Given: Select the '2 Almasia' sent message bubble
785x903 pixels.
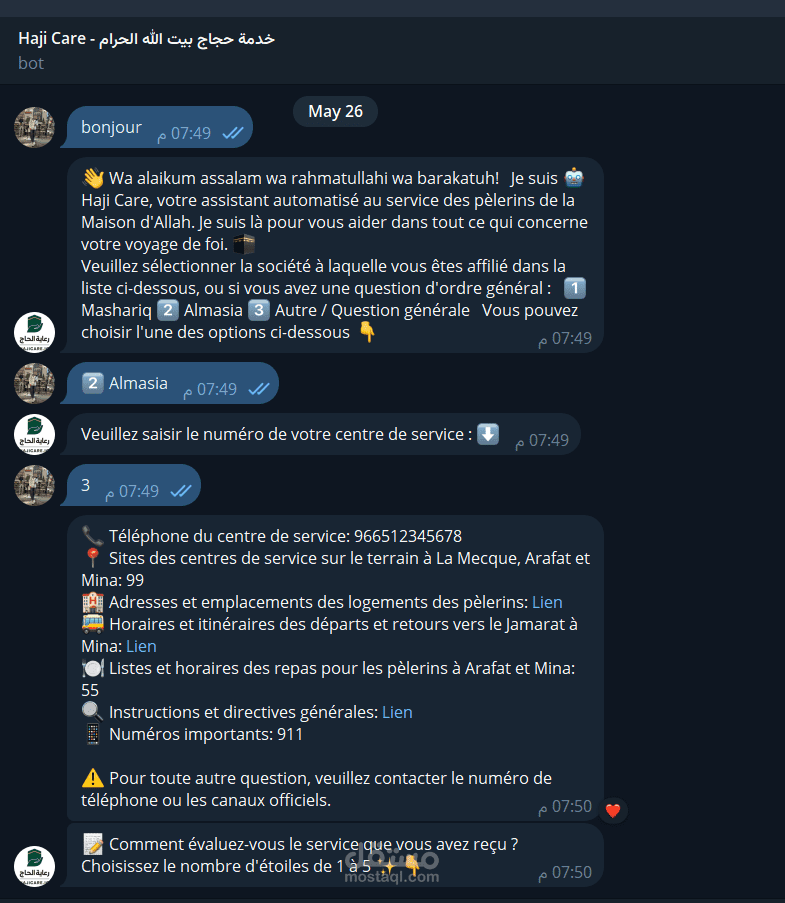Looking at the screenshot, I should [171, 383].
